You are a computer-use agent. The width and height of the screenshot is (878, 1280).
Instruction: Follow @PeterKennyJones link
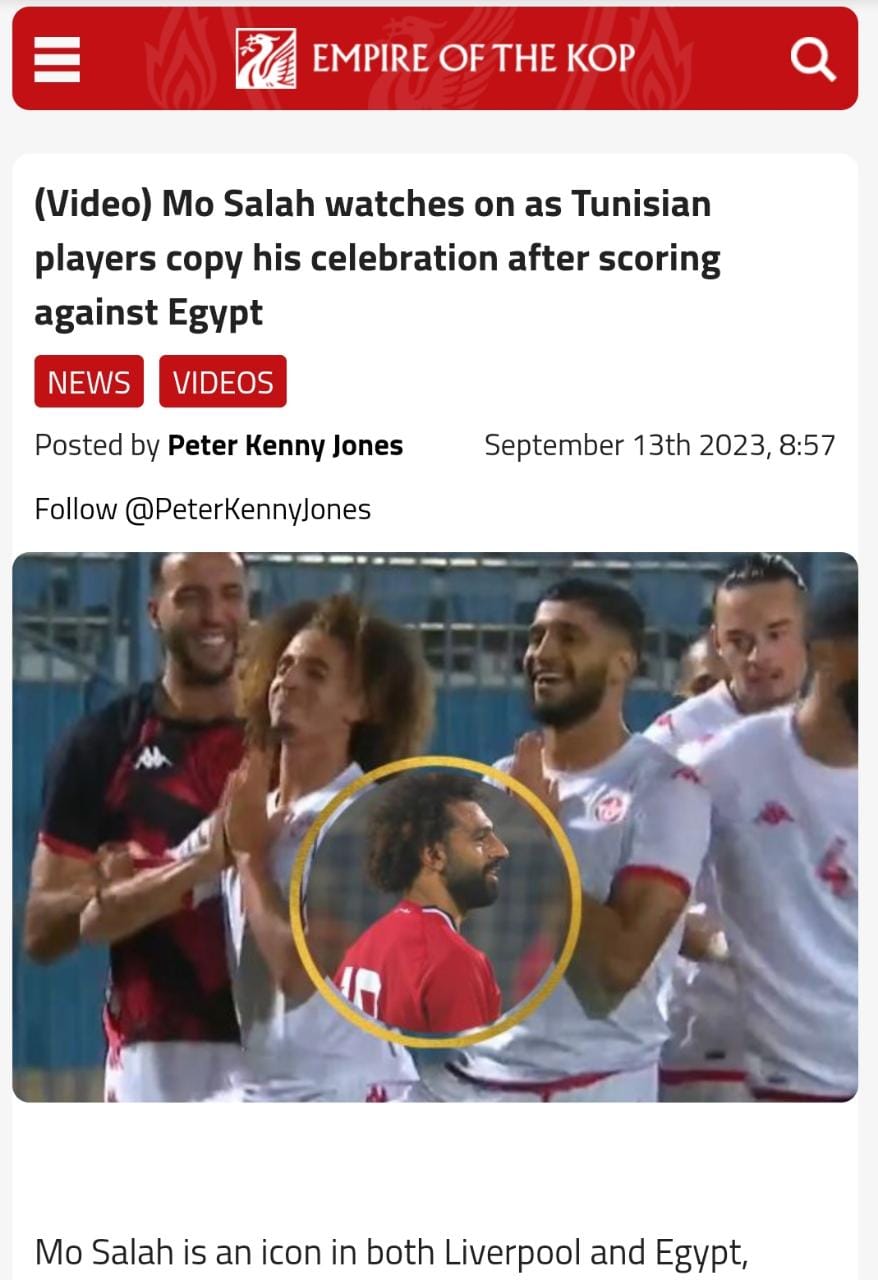(x=203, y=509)
